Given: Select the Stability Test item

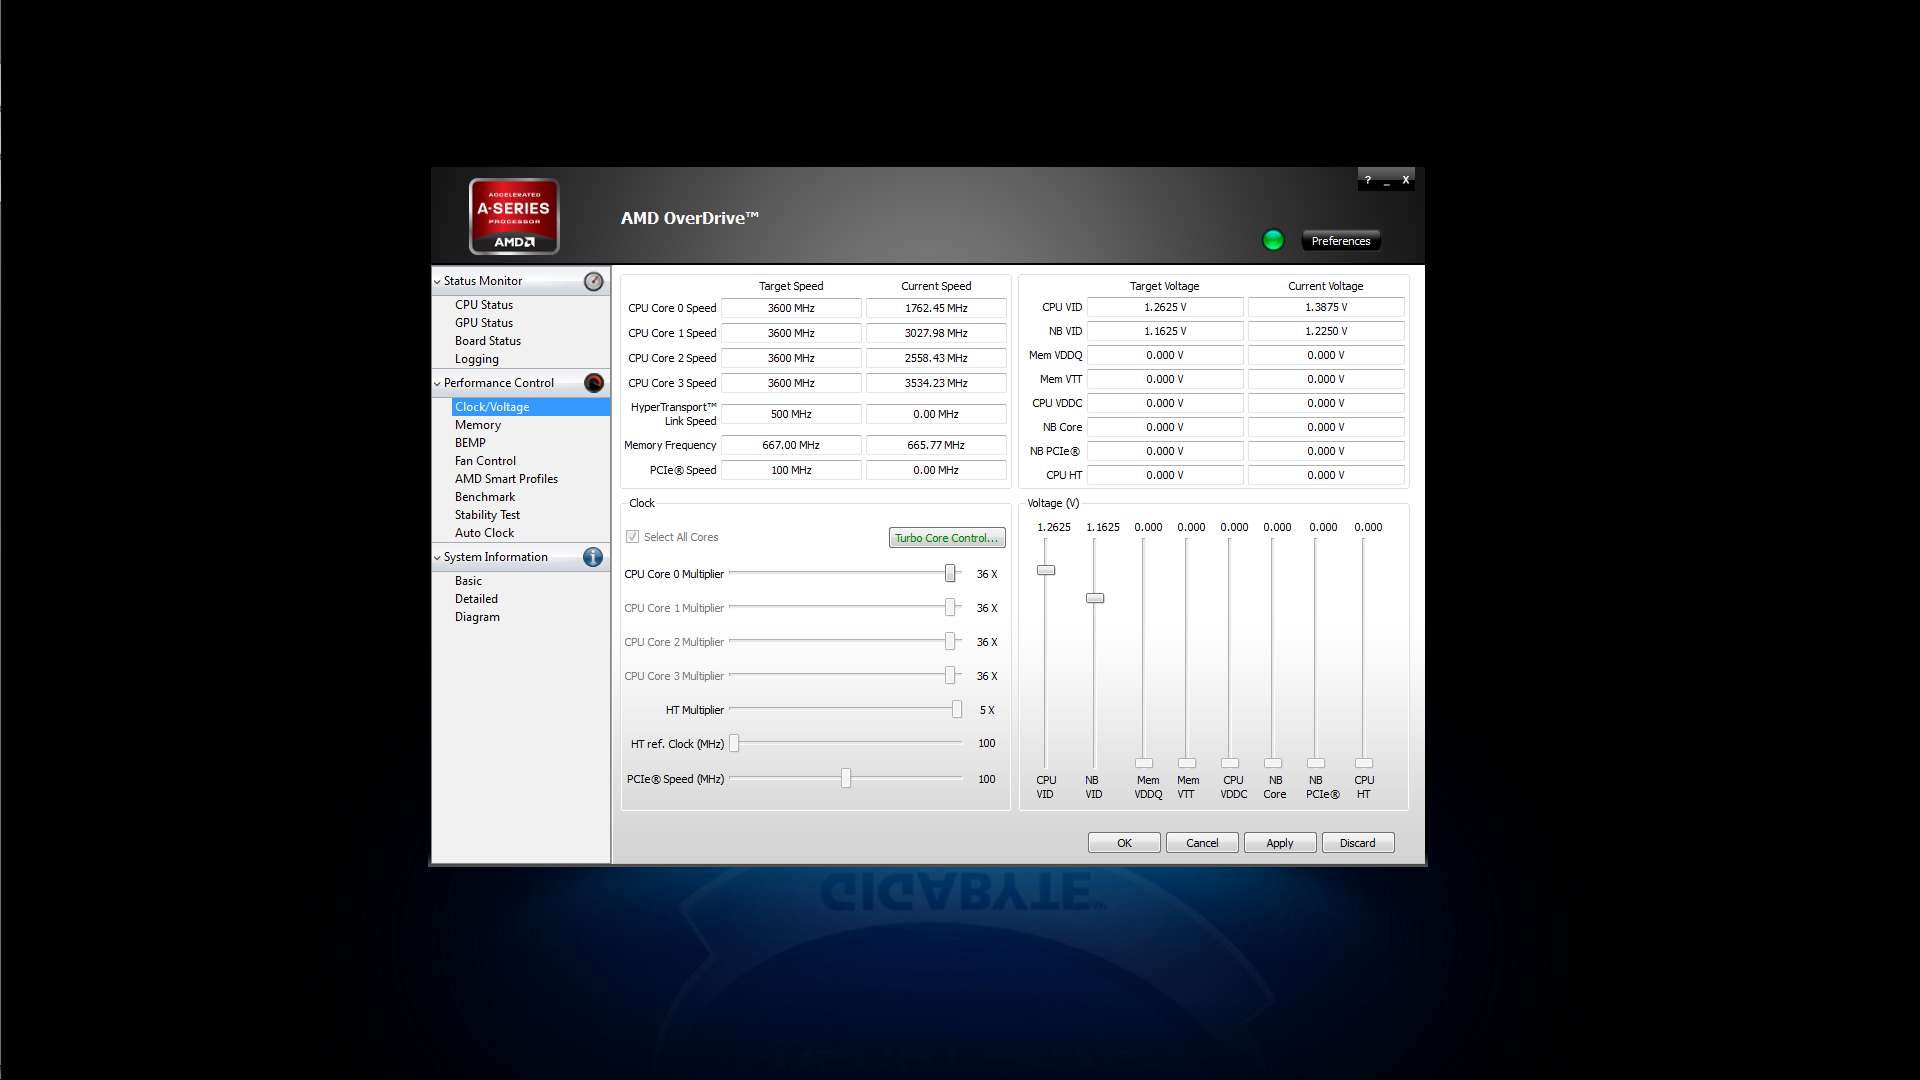Looking at the screenshot, I should [x=487, y=515].
